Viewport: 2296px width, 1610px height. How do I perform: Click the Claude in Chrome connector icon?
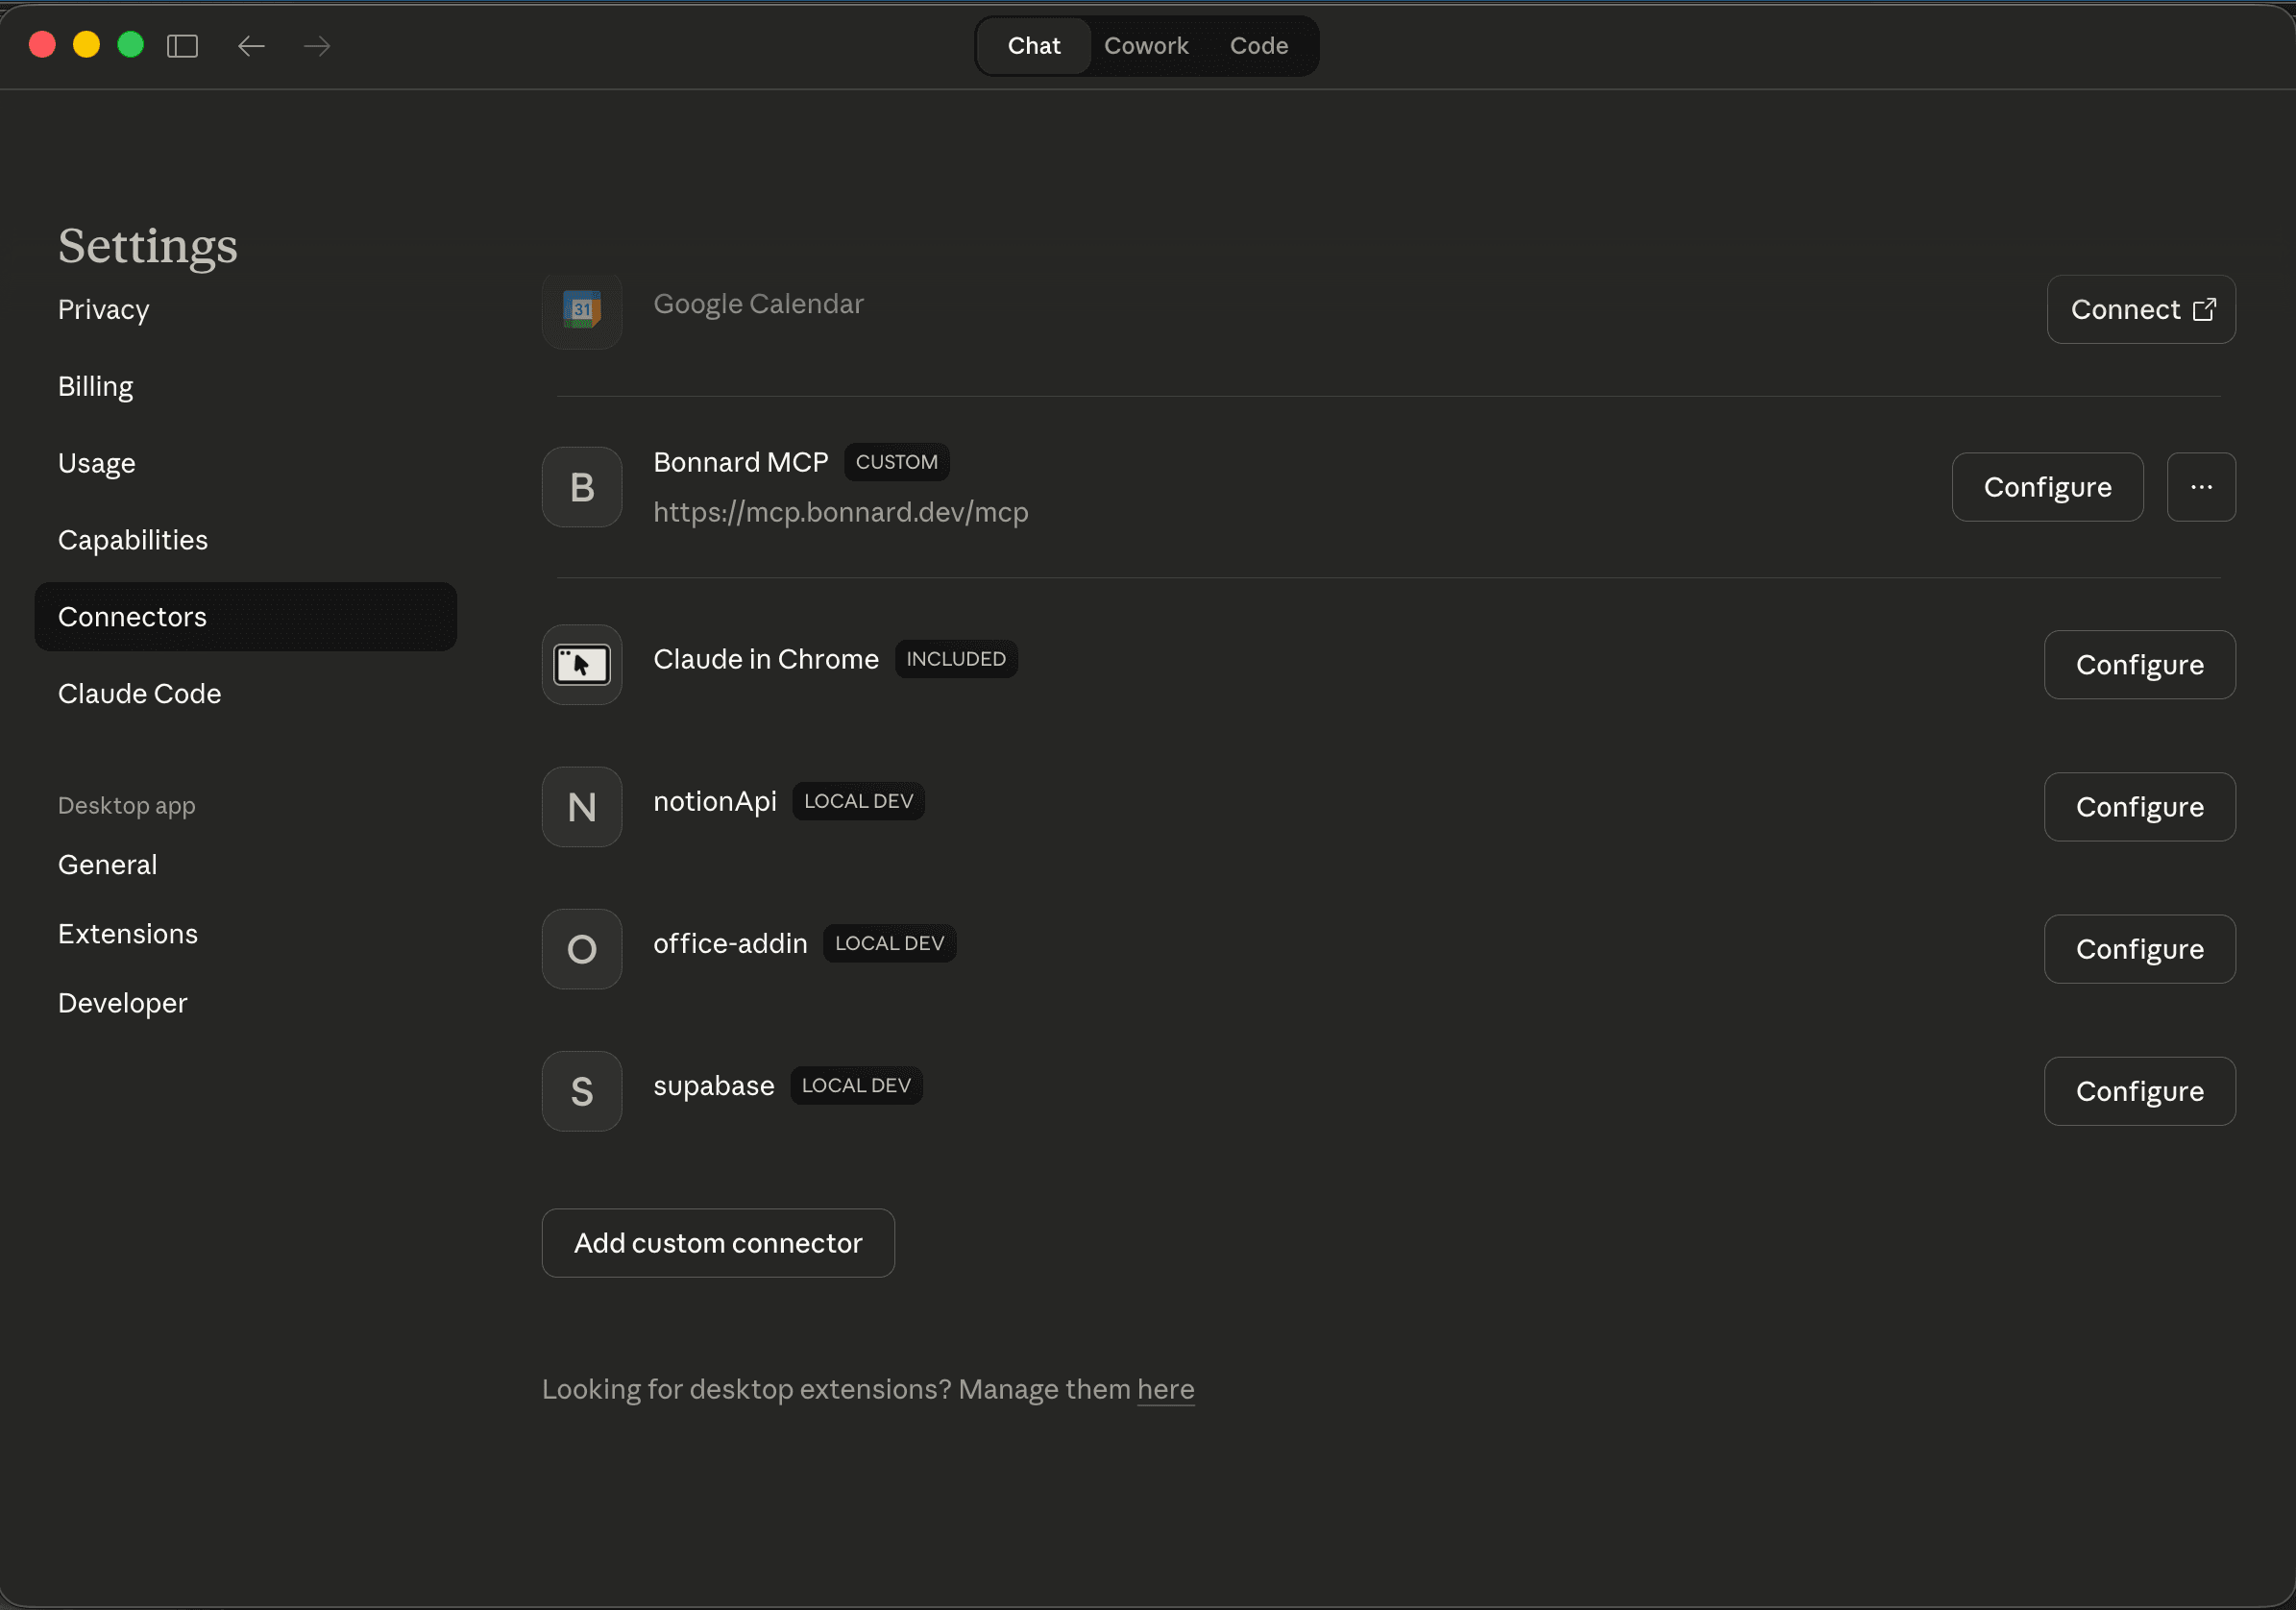pyautogui.click(x=581, y=664)
